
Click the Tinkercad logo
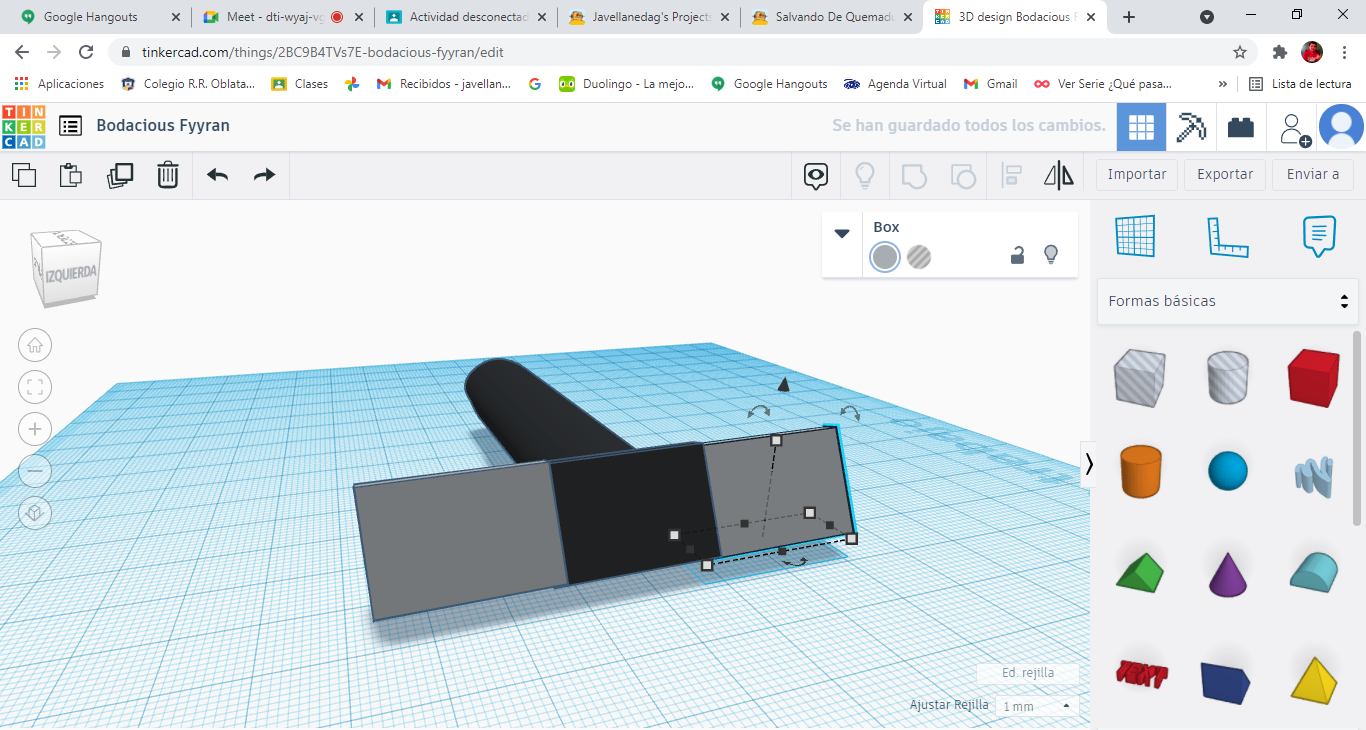coord(23,126)
